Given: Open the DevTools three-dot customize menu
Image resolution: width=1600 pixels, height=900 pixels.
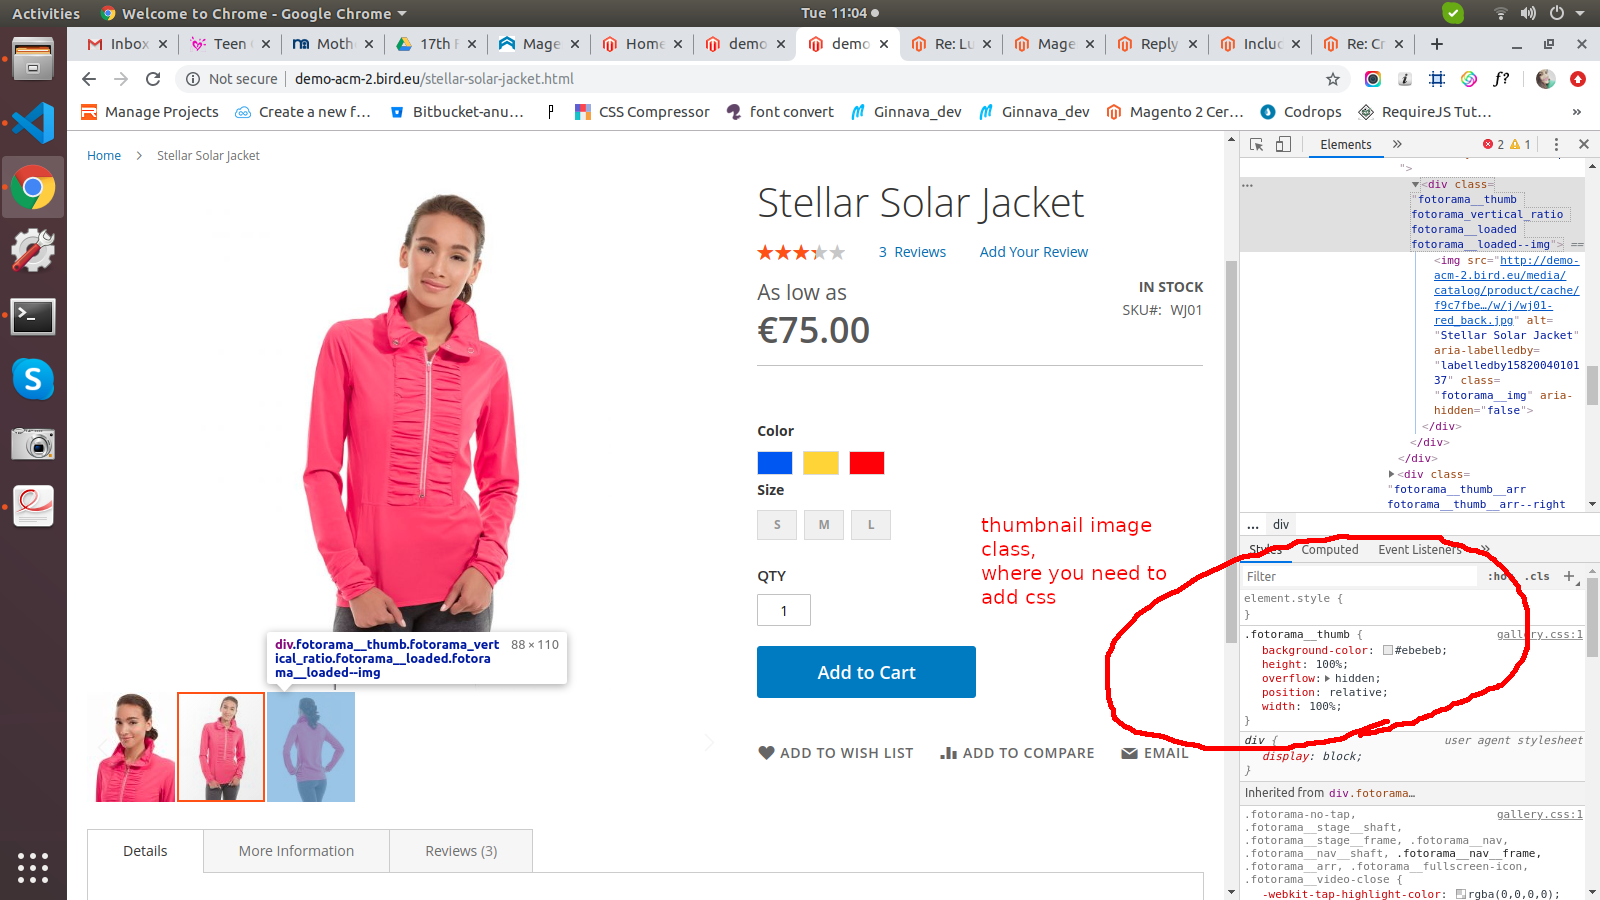Looking at the screenshot, I should point(1556,144).
